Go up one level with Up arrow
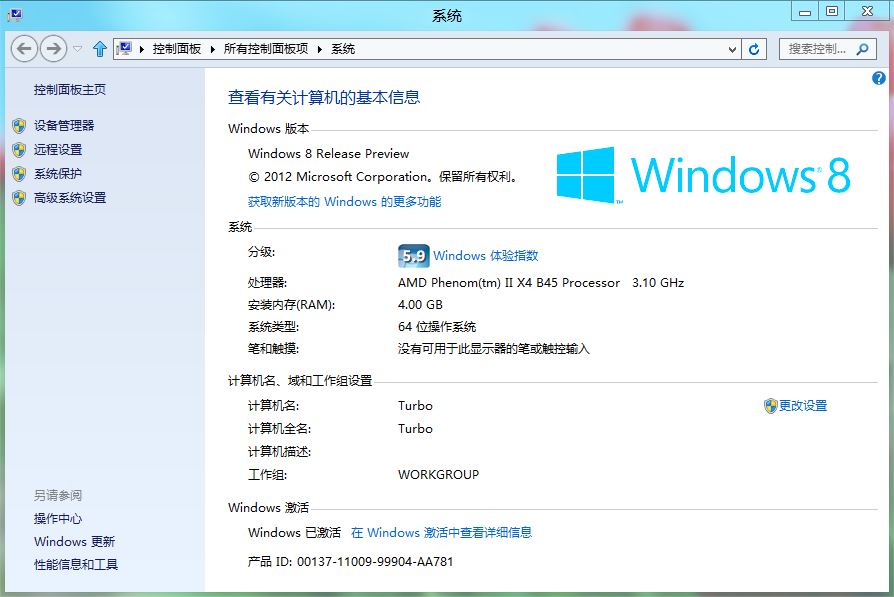The image size is (894, 597). click(x=100, y=49)
